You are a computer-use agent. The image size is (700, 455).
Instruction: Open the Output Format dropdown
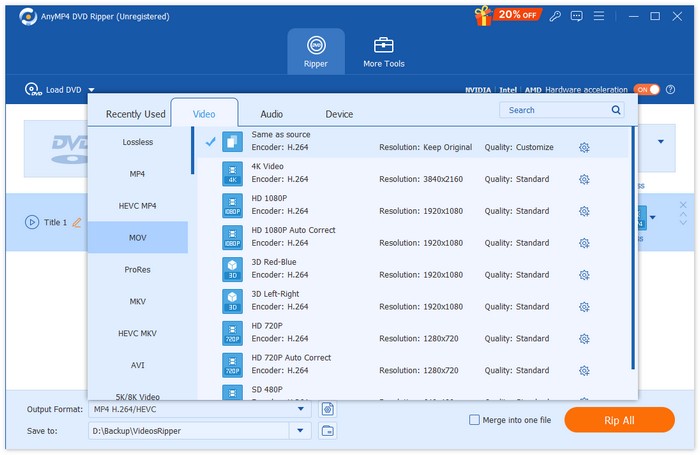(x=300, y=409)
